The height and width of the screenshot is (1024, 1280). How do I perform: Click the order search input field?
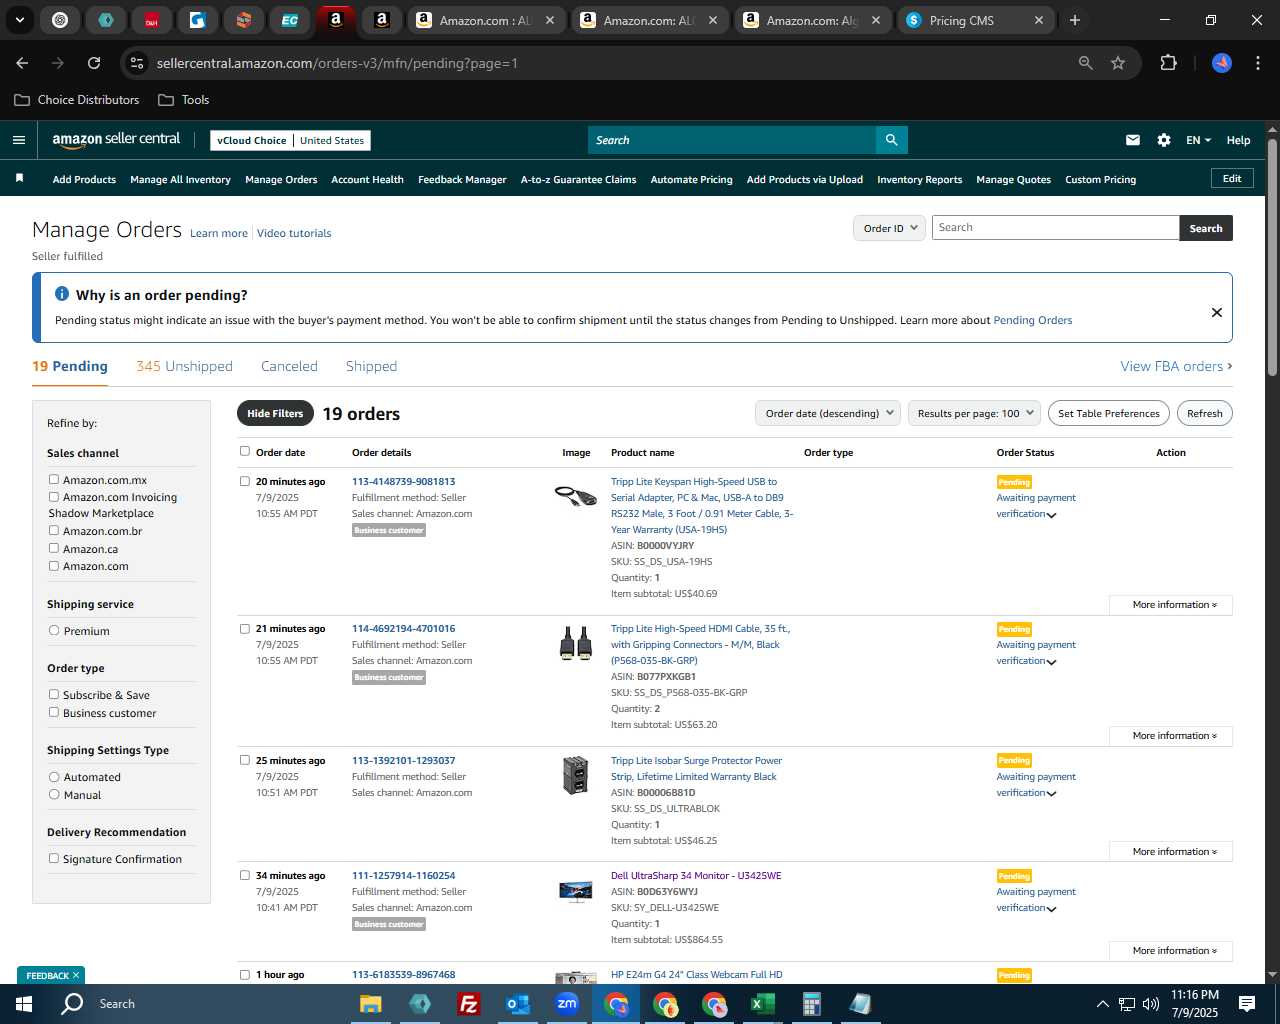click(1055, 228)
